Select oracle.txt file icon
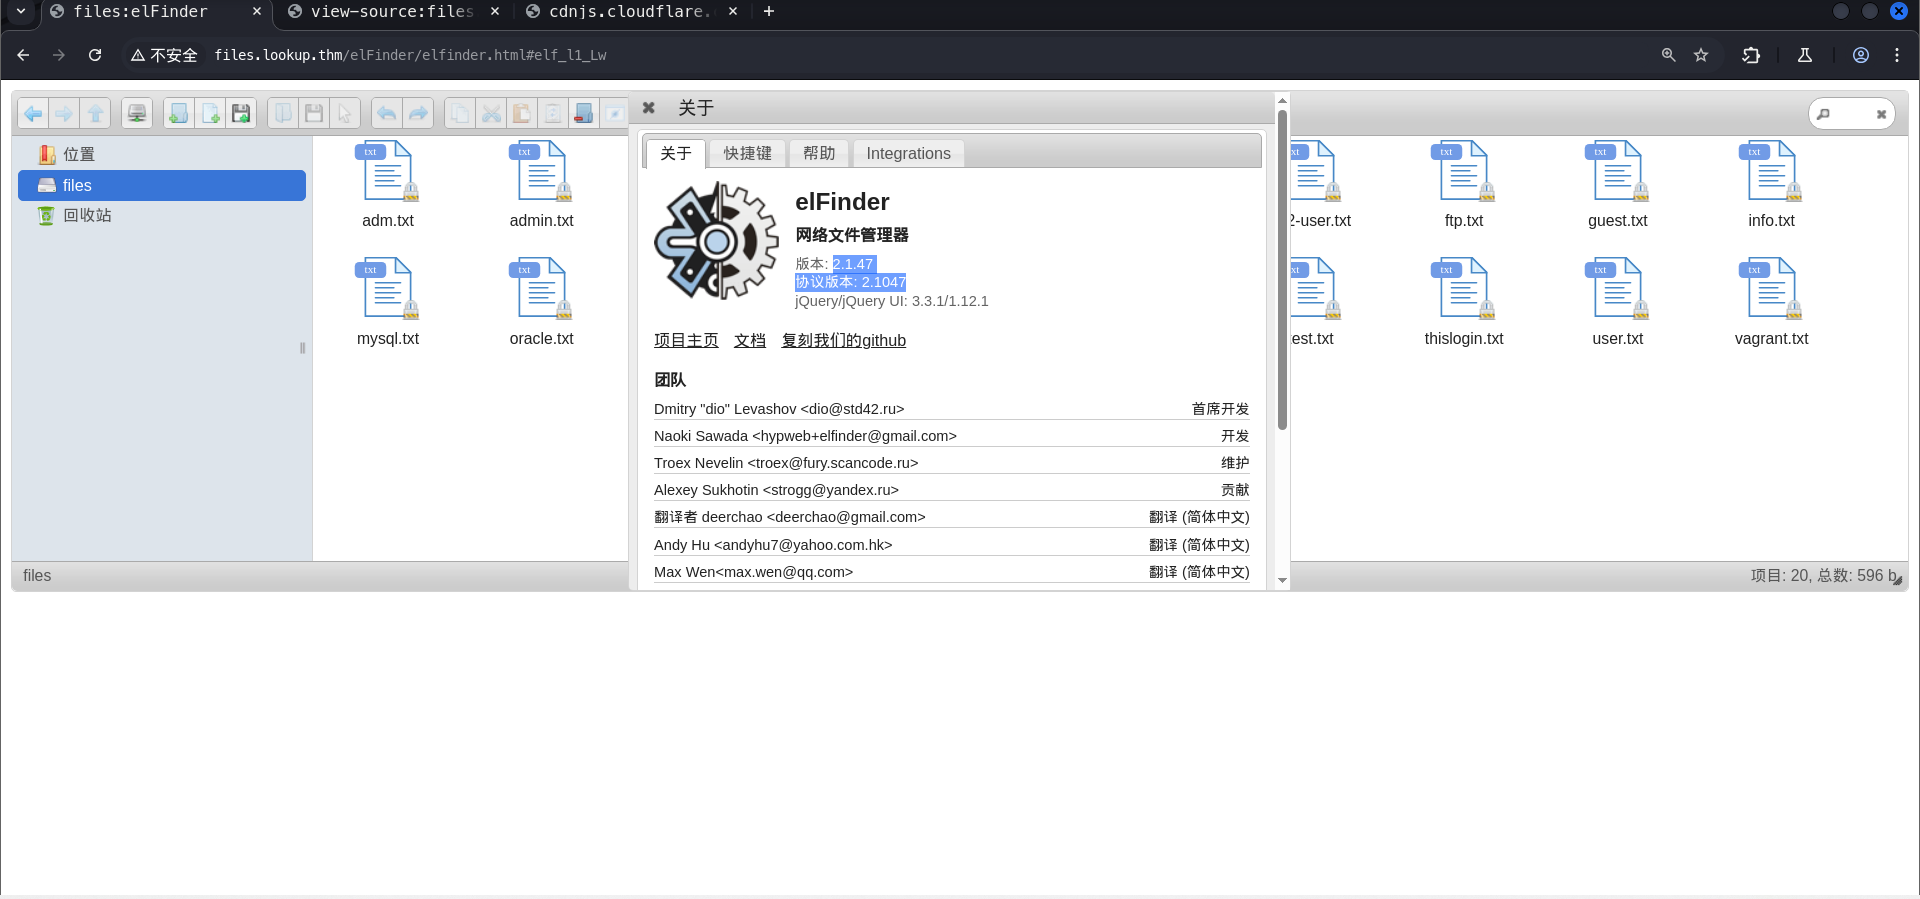This screenshot has height=899, width=1920. click(541, 290)
